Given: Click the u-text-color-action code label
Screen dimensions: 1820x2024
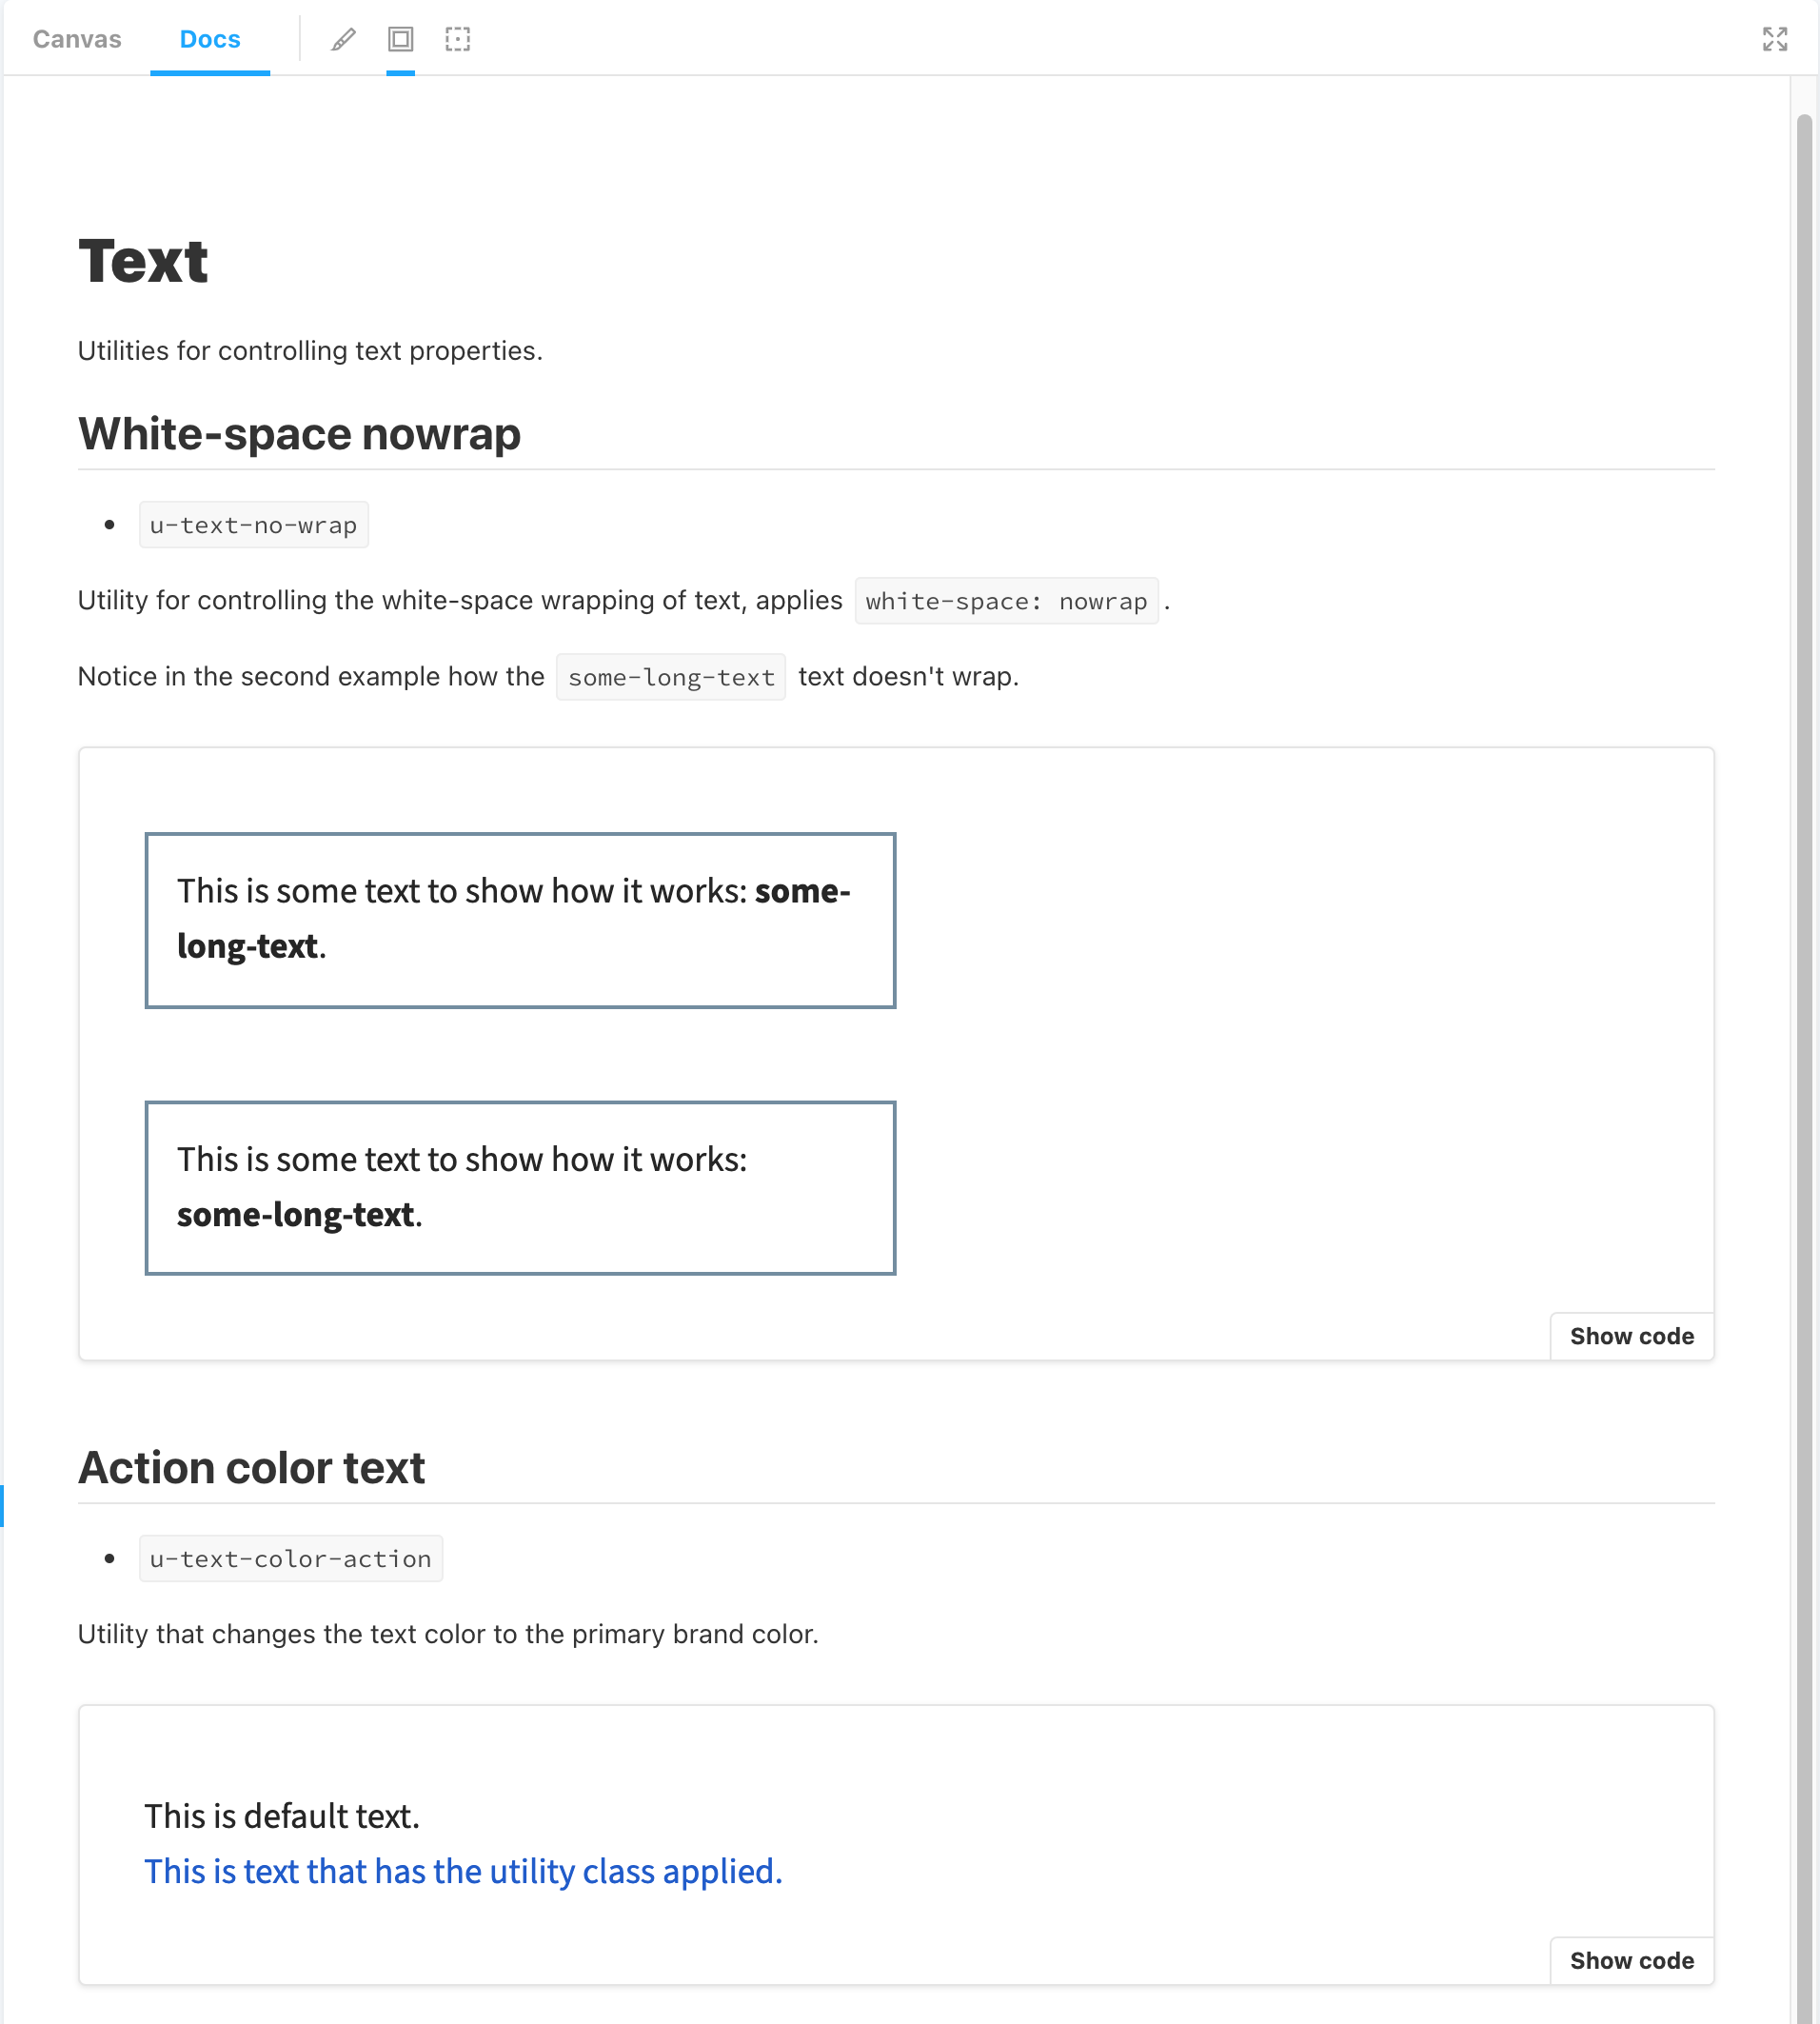Looking at the screenshot, I should pos(291,1559).
